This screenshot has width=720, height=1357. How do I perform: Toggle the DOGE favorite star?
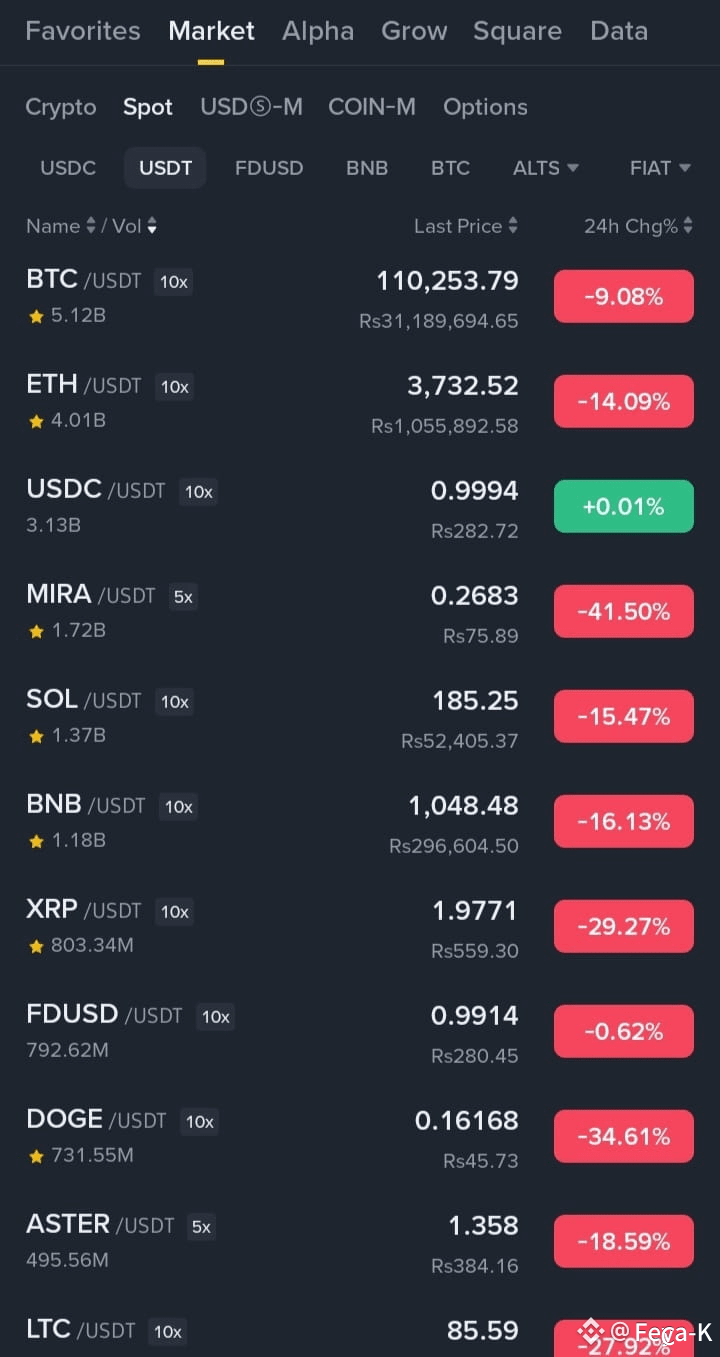coord(36,1156)
